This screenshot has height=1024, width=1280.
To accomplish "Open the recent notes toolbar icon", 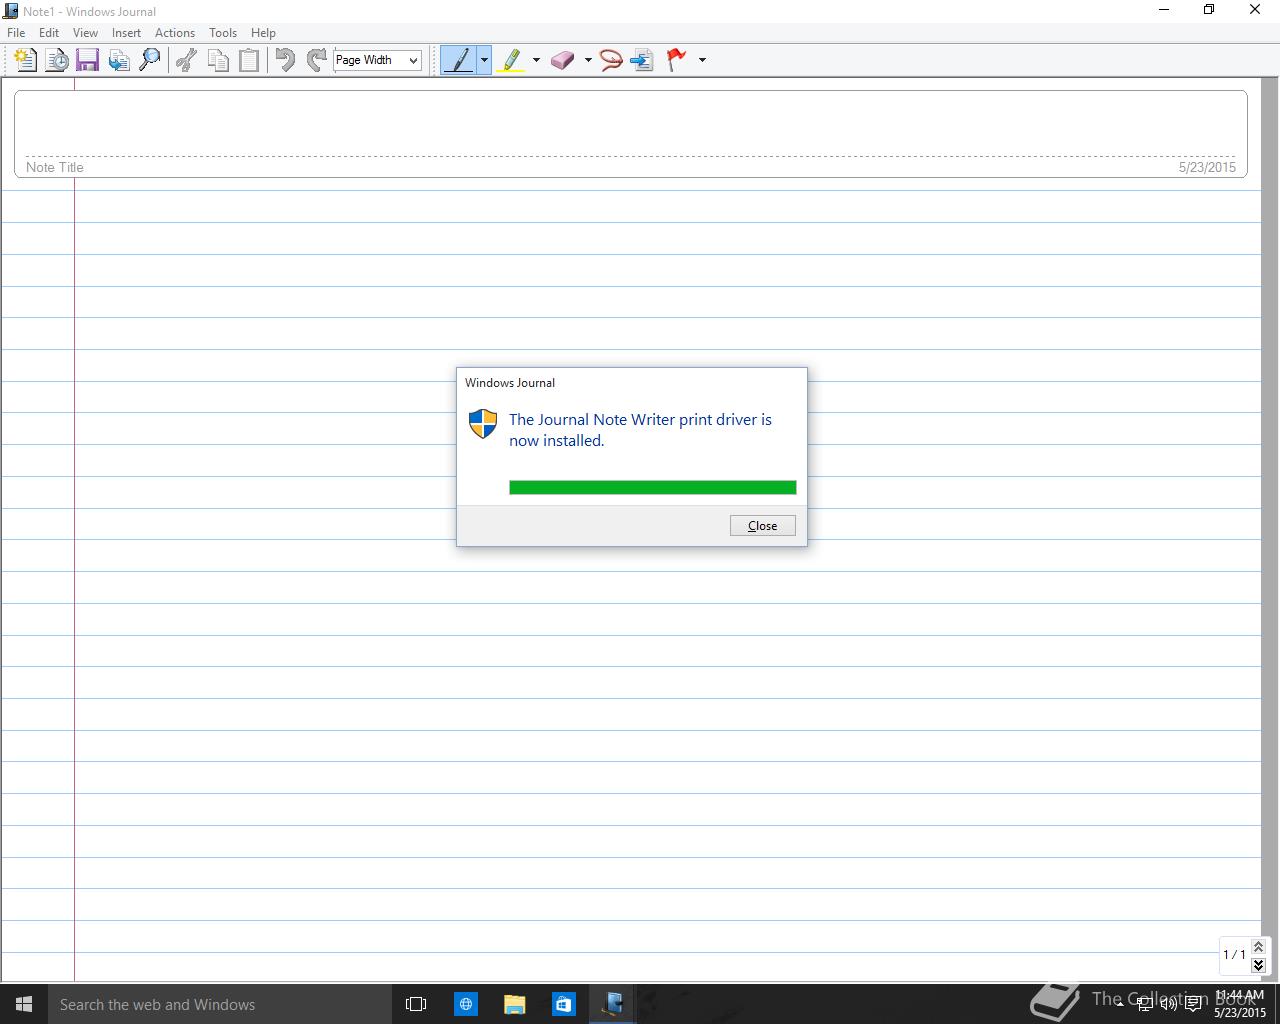I will click(x=57, y=60).
